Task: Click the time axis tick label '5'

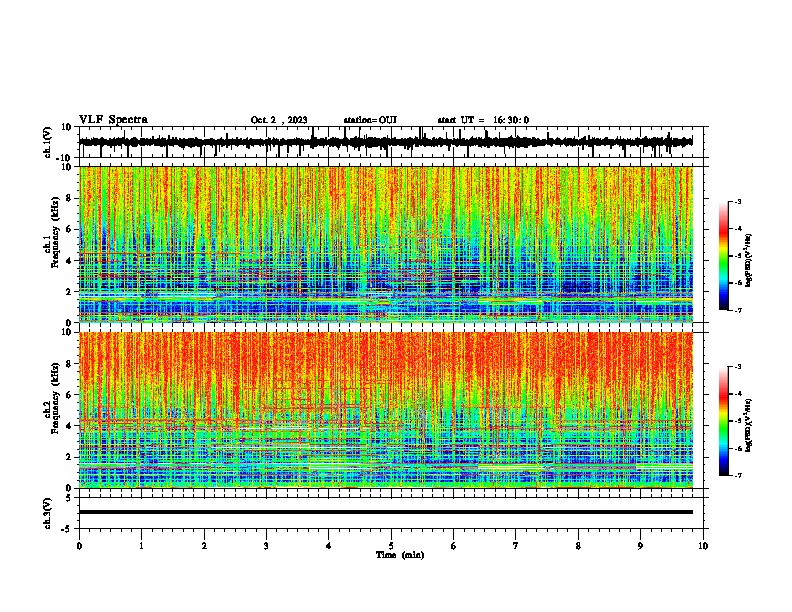Action: point(391,546)
